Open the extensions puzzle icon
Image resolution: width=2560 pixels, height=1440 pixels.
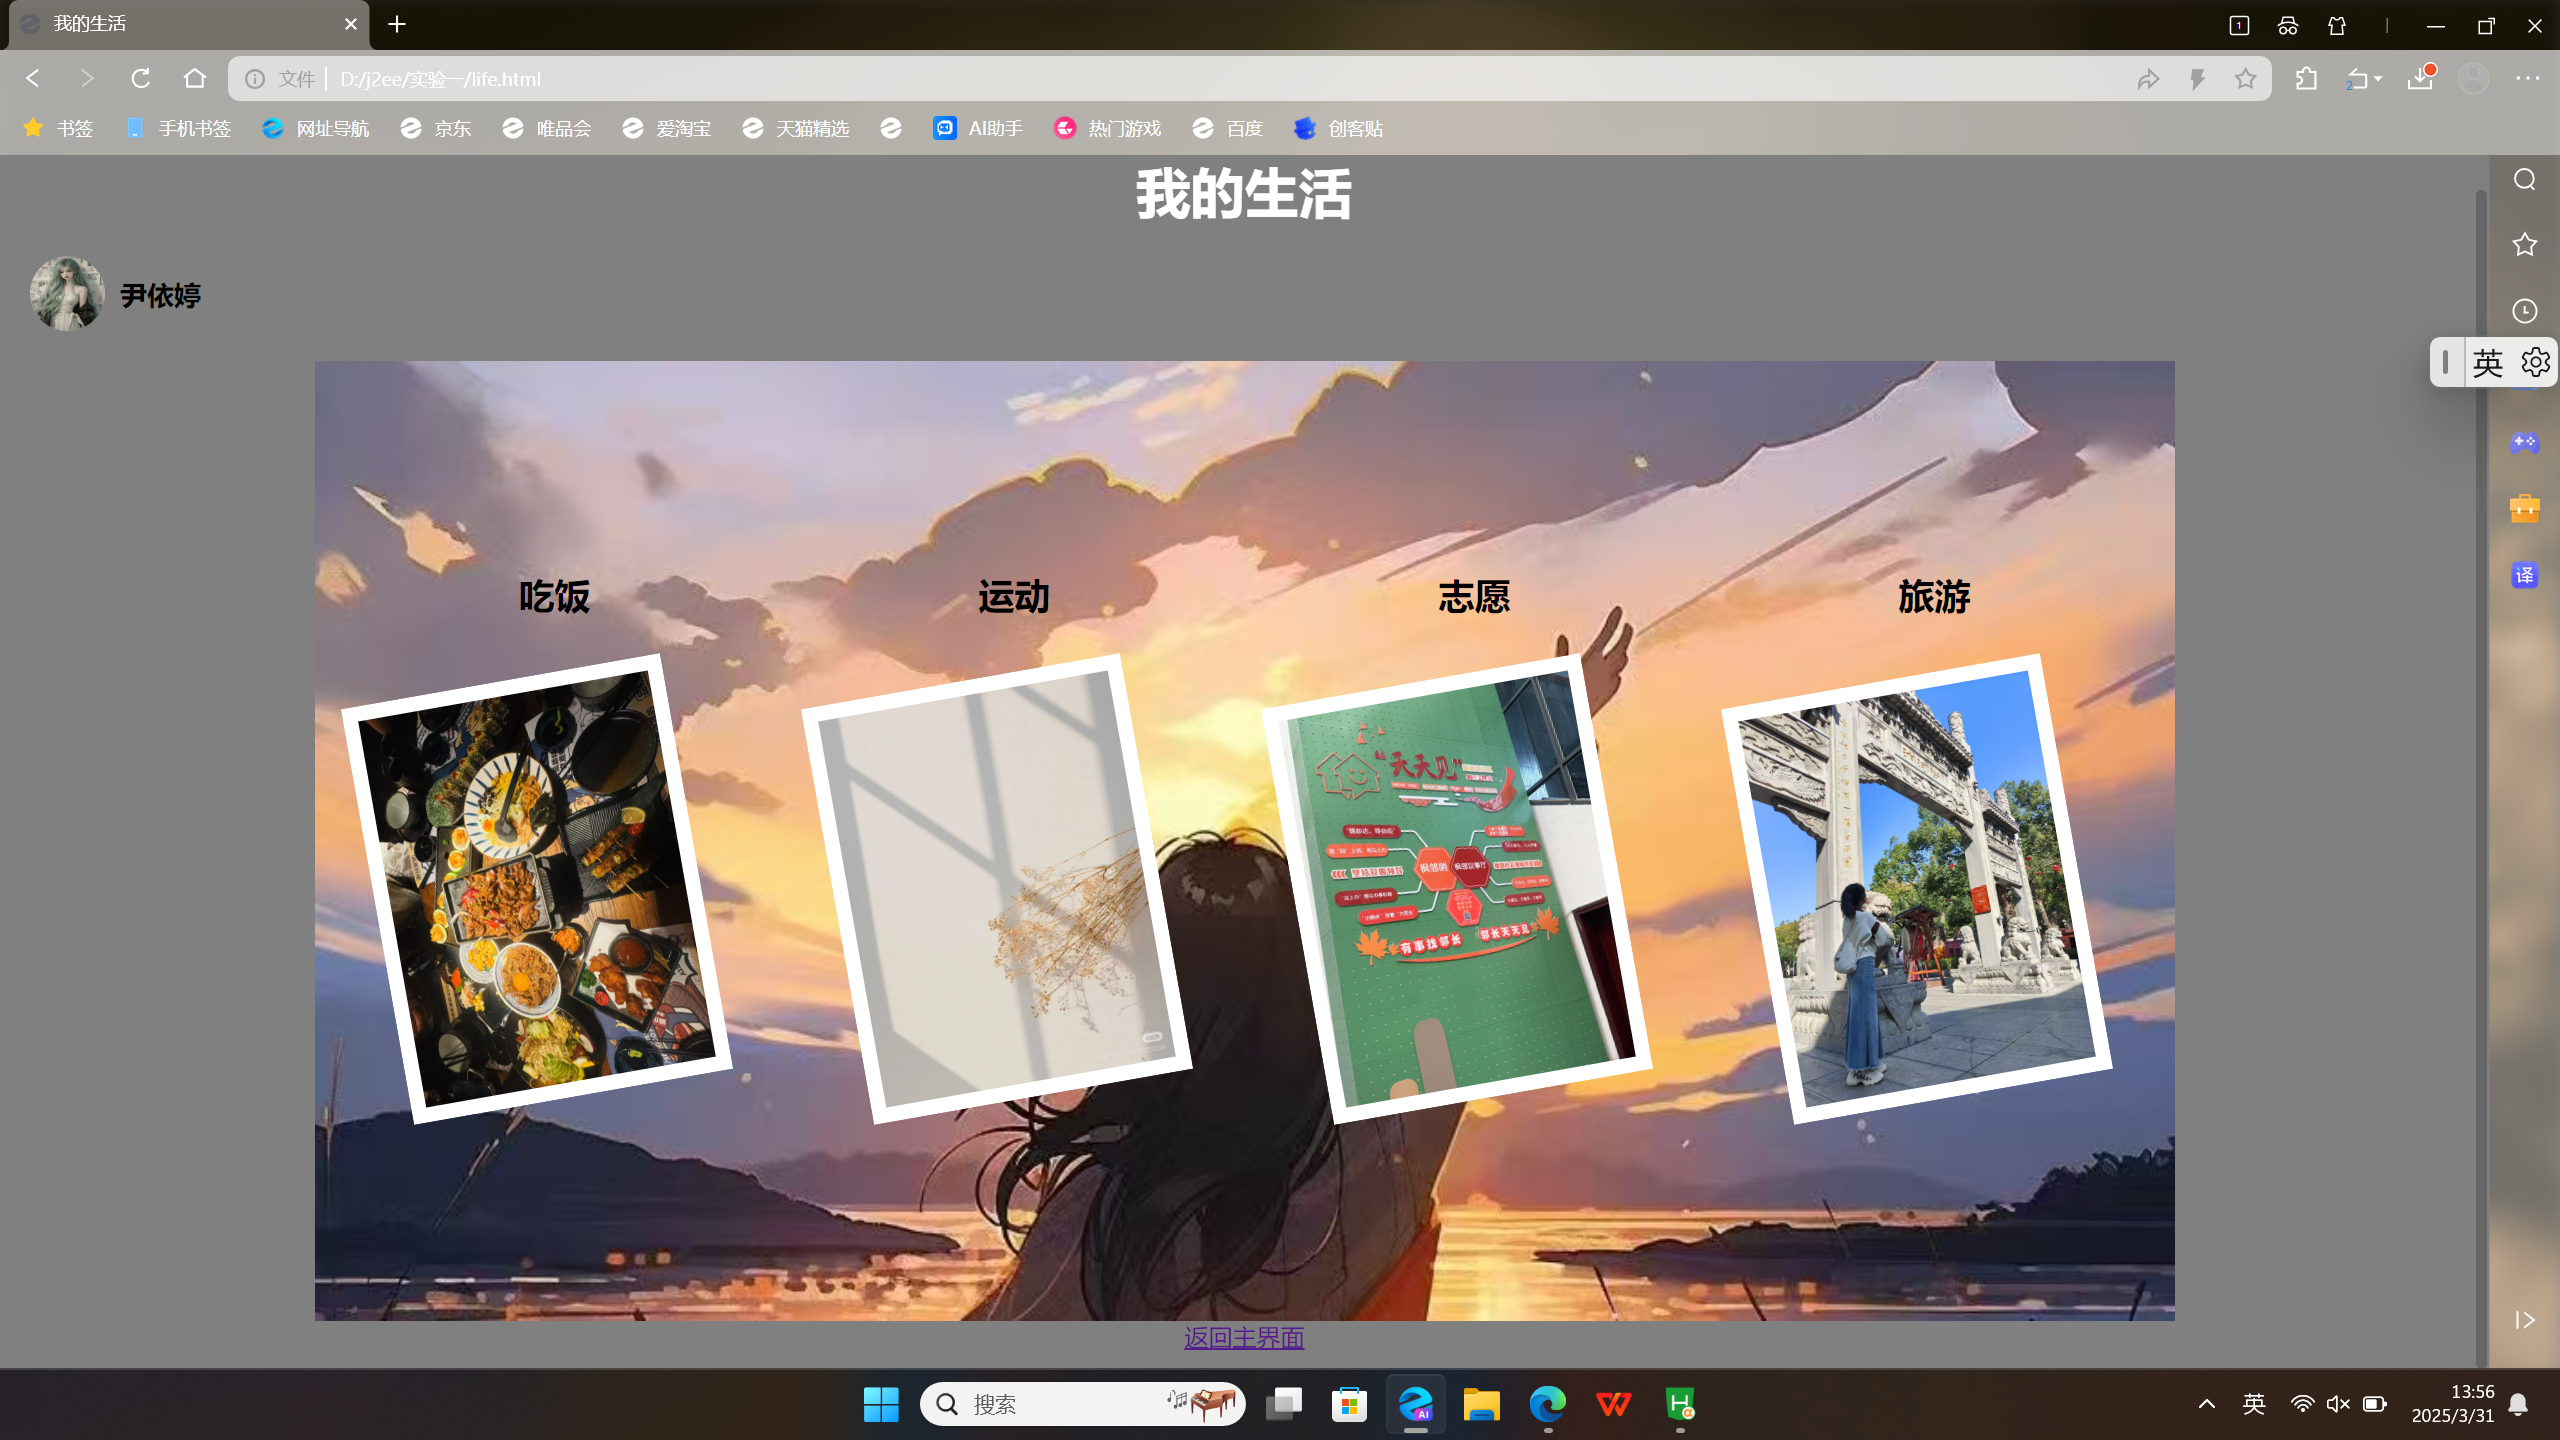[x=2306, y=78]
